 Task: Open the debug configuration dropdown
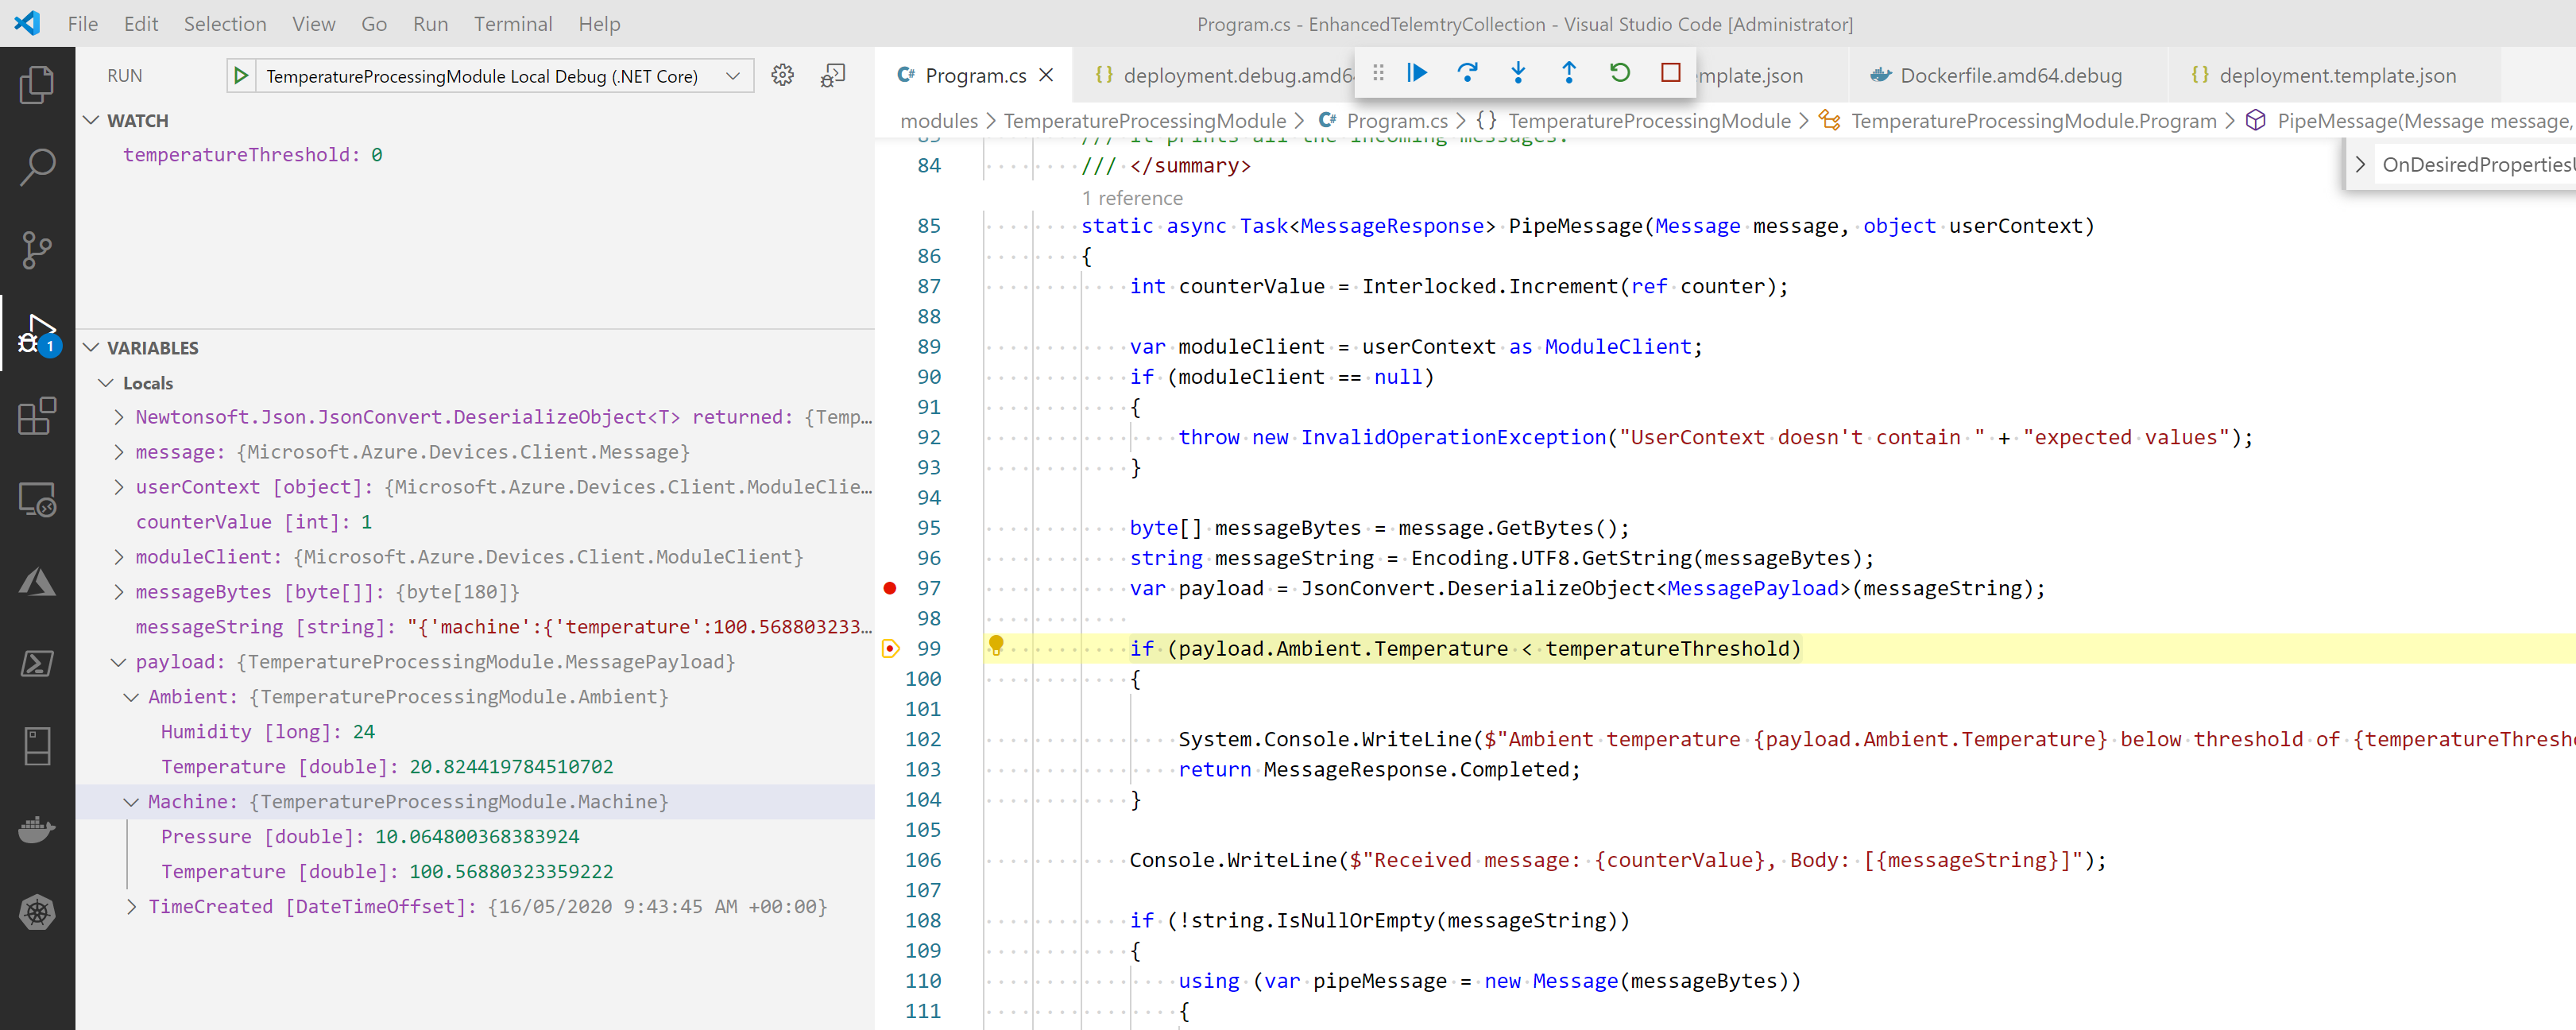coord(733,76)
